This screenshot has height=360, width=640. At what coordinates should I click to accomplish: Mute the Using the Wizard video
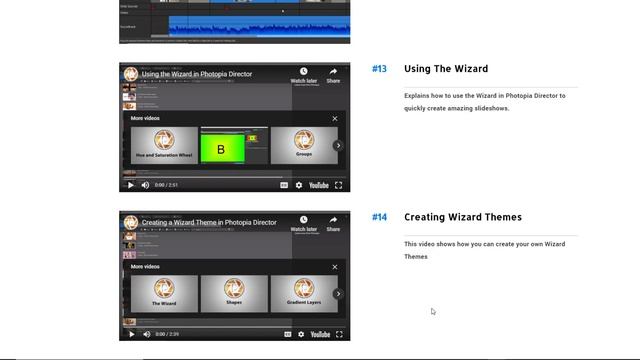145,185
